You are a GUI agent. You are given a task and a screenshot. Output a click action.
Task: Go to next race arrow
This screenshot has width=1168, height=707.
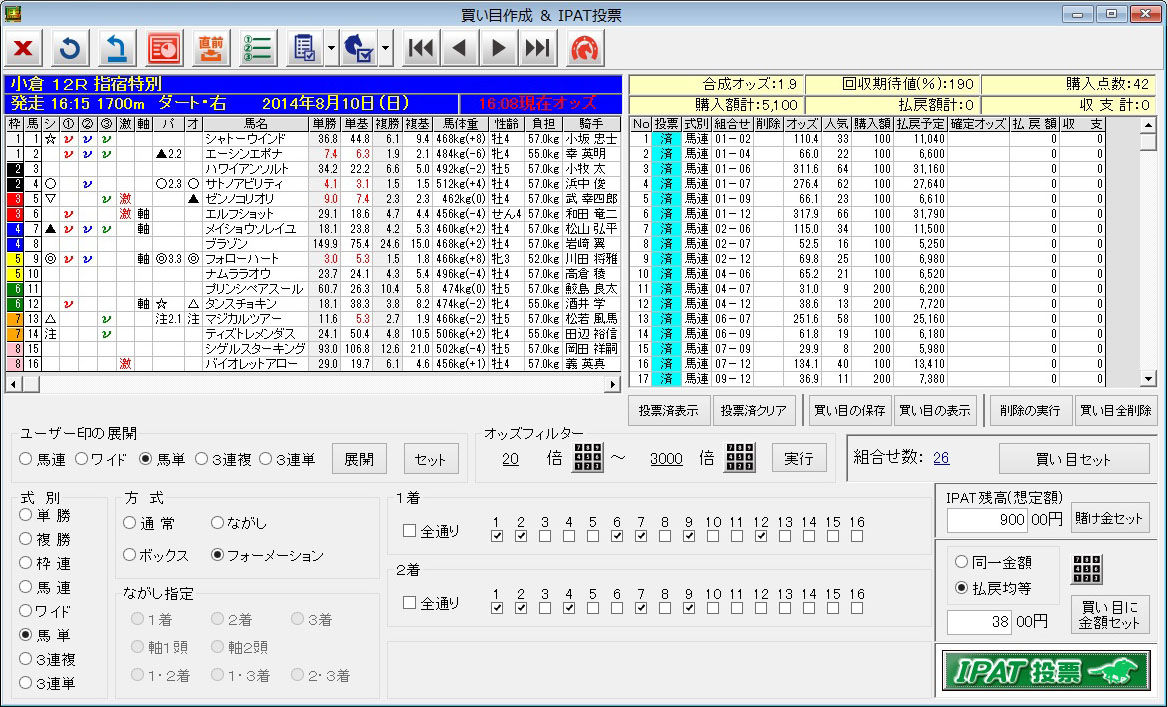tap(498, 49)
